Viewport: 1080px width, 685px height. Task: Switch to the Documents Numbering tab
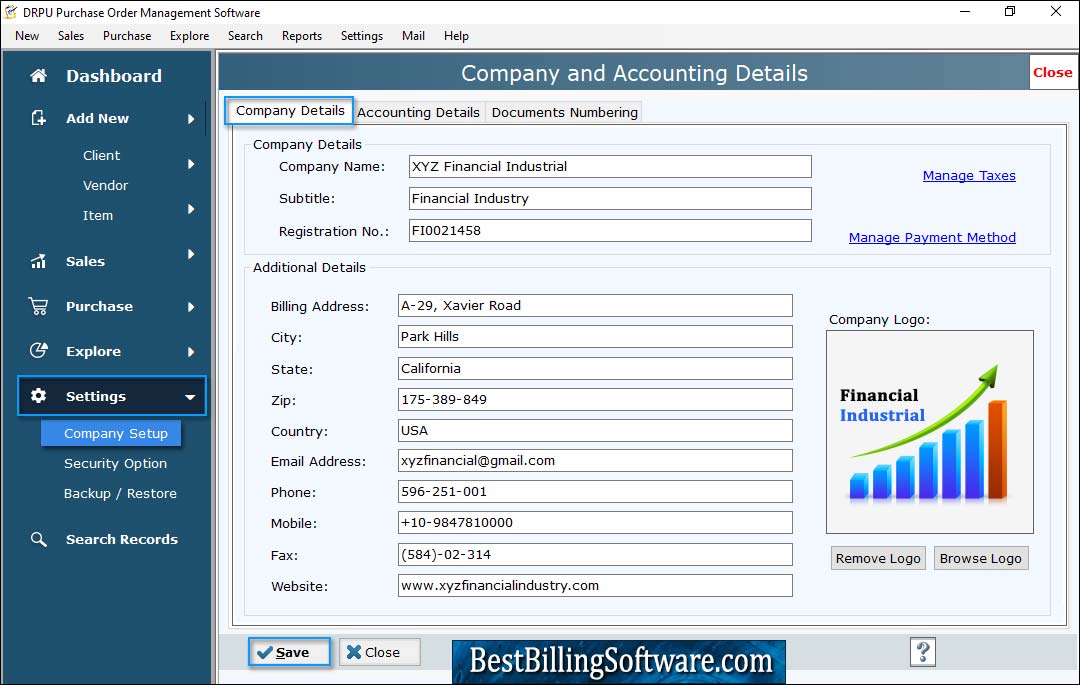(564, 112)
